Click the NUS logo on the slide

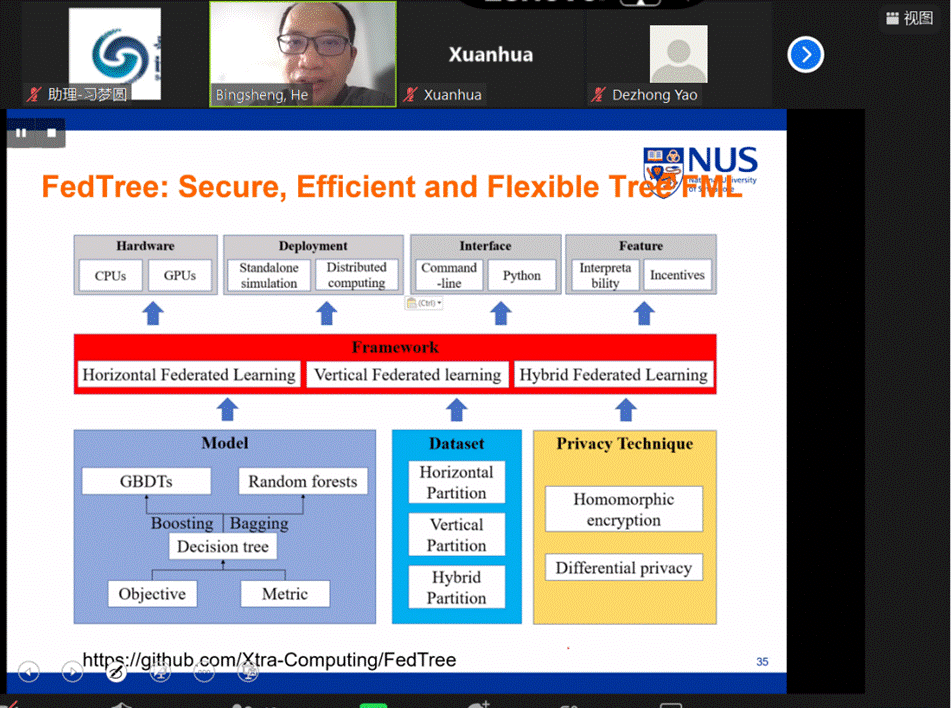coord(700,168)
